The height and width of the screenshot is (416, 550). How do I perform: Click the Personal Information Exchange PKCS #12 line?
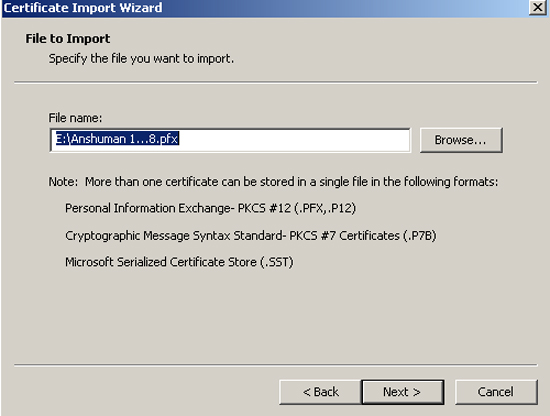(x=210, y=208)
